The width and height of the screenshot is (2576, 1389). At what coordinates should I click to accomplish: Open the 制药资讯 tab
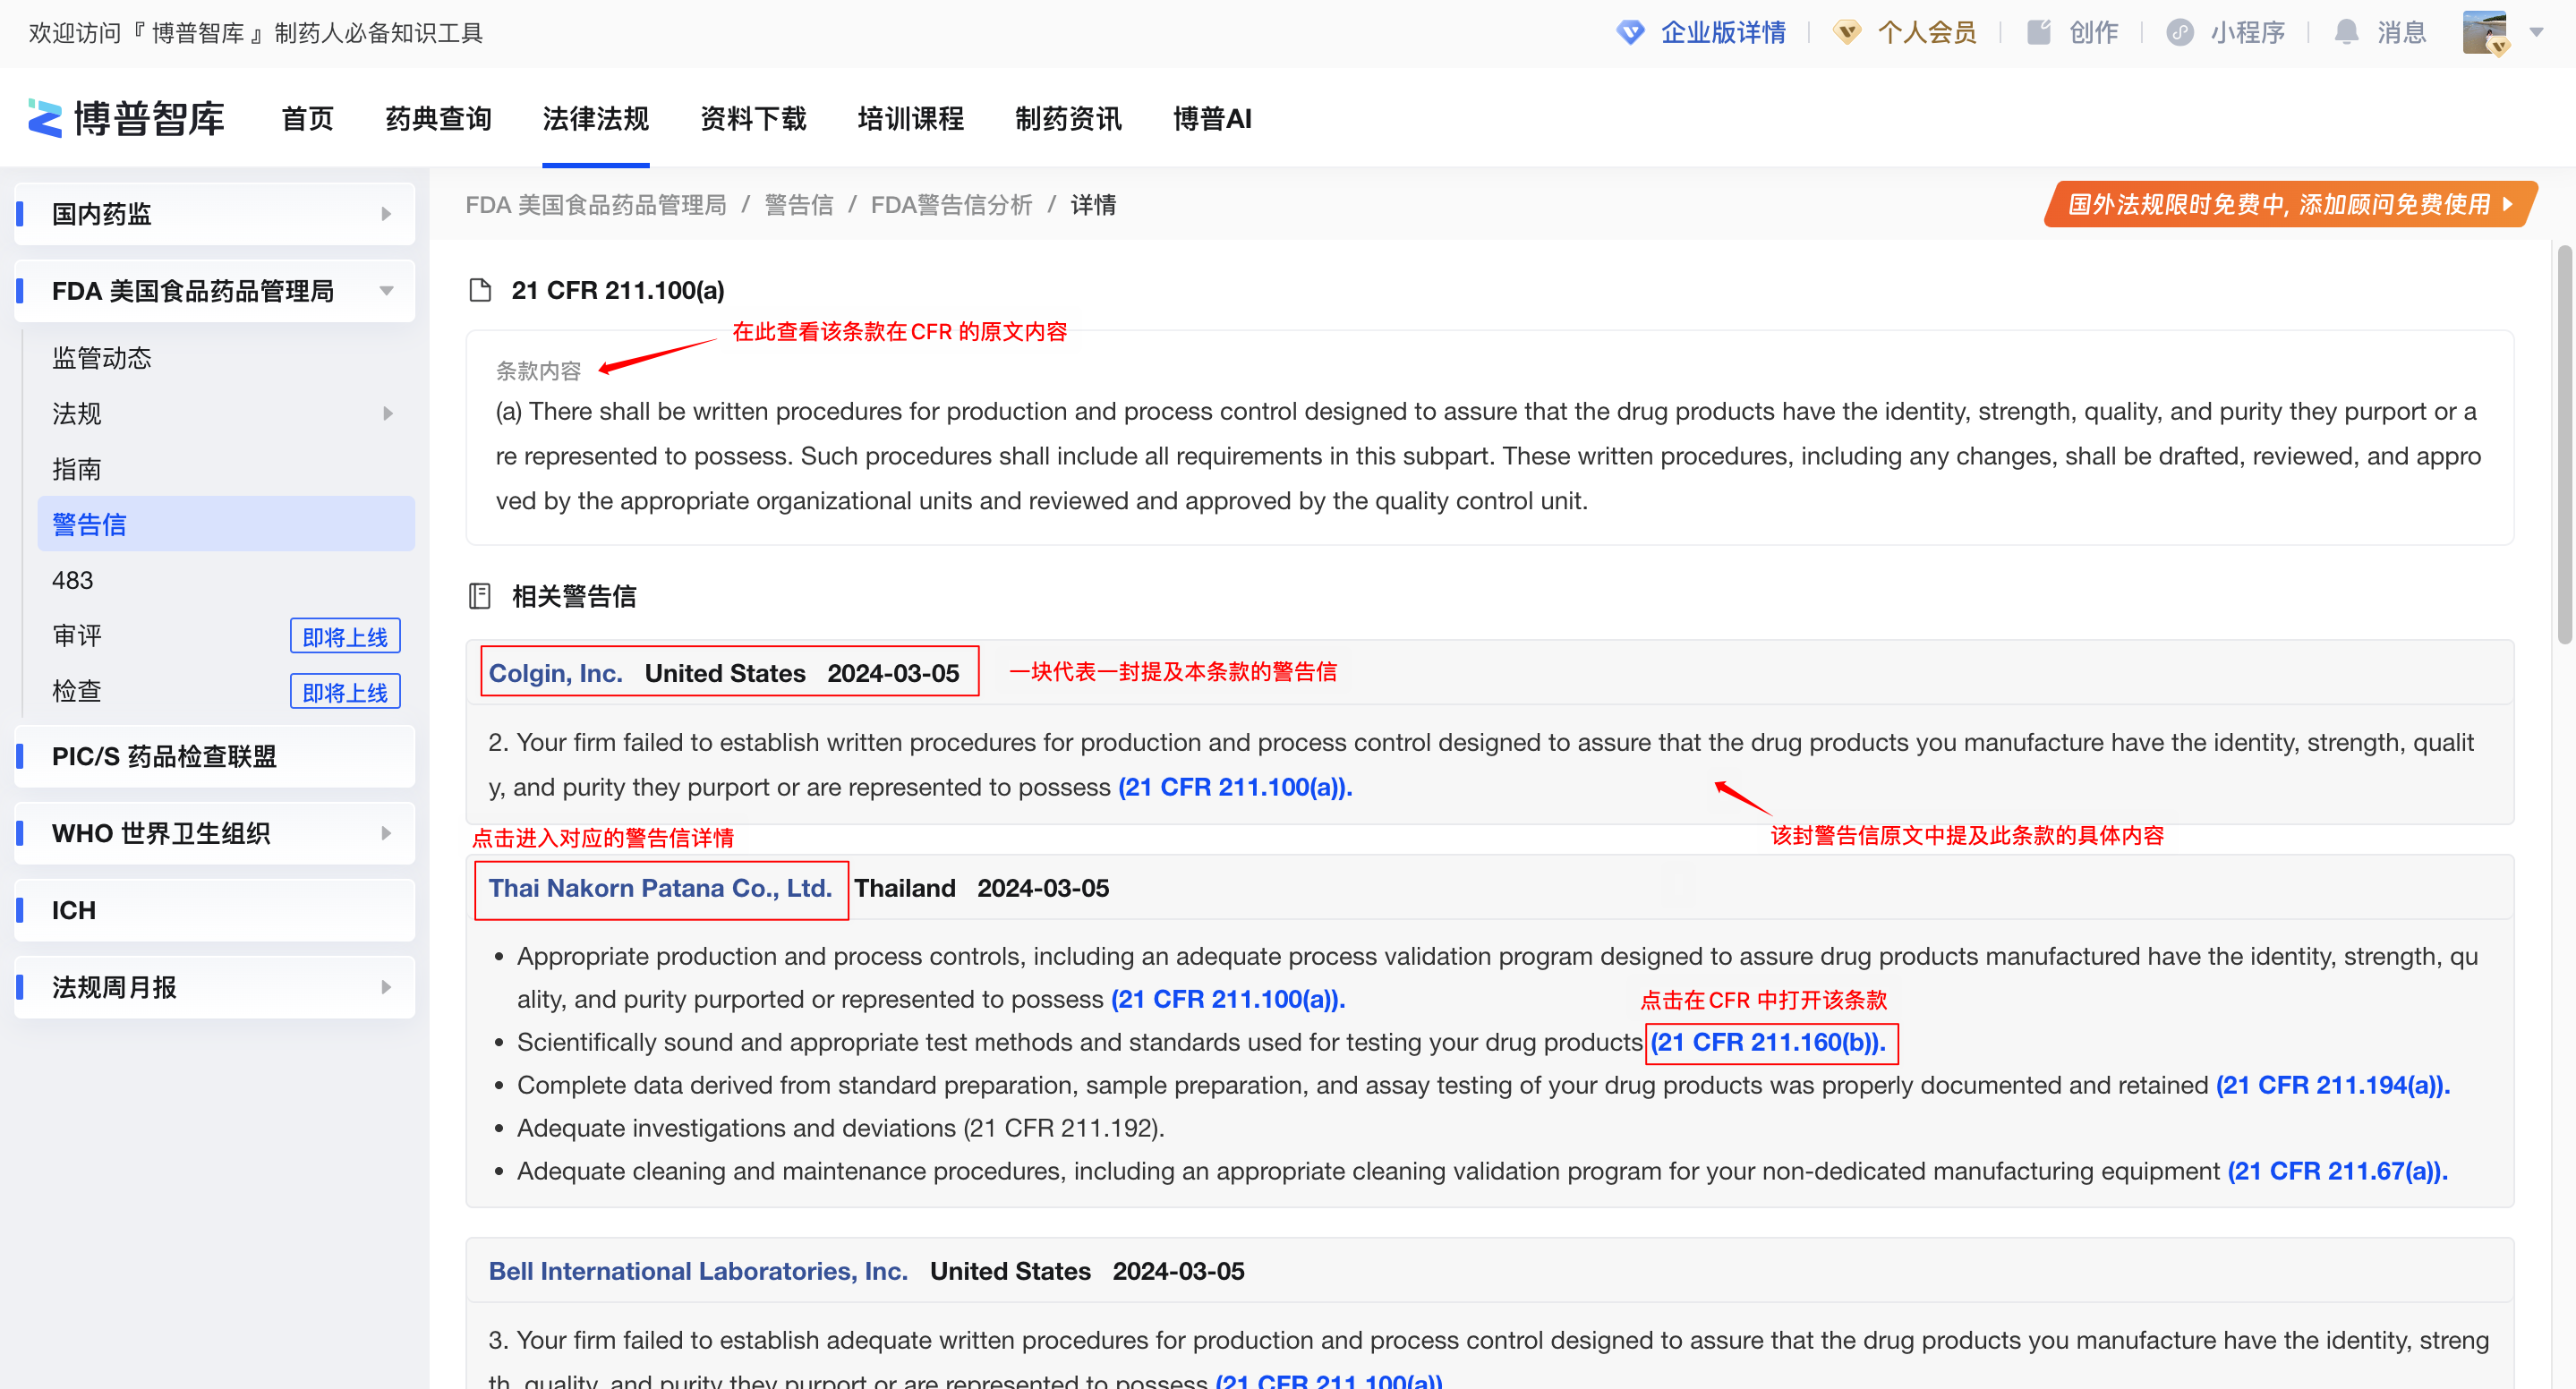1068,119
